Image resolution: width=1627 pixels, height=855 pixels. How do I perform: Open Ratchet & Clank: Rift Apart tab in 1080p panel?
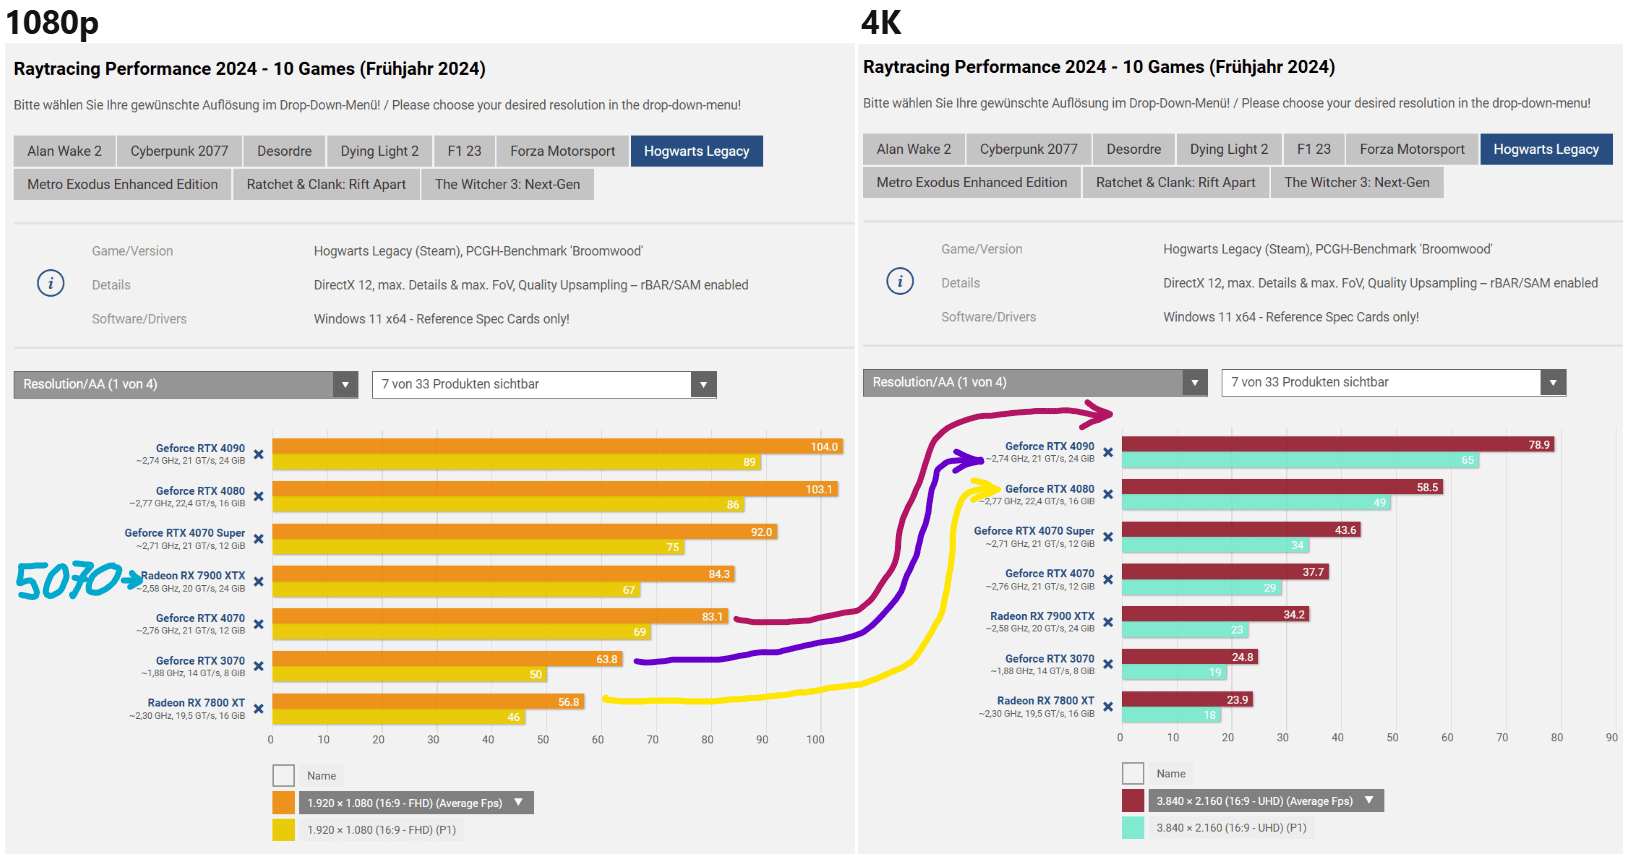tap(327, 185)
